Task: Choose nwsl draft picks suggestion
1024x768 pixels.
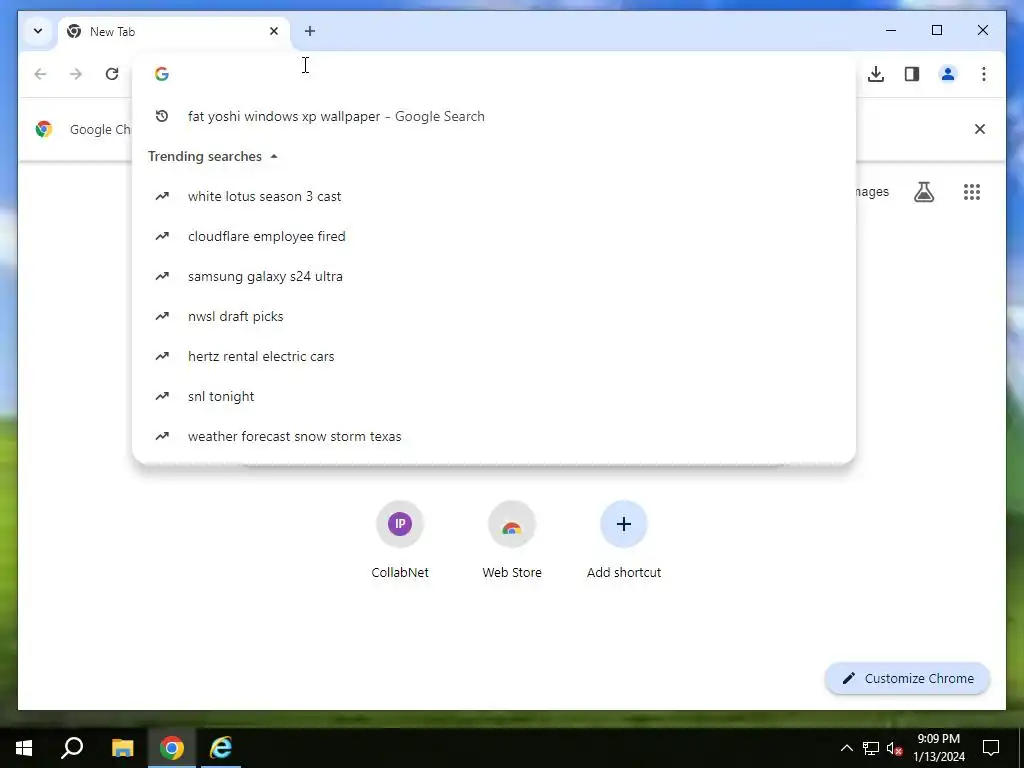Action: coord(494,316)
